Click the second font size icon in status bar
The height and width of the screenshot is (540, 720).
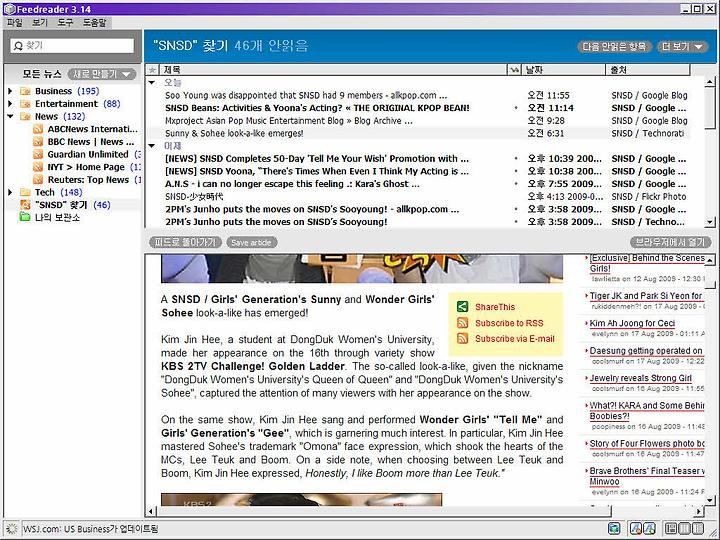point(649,529)
